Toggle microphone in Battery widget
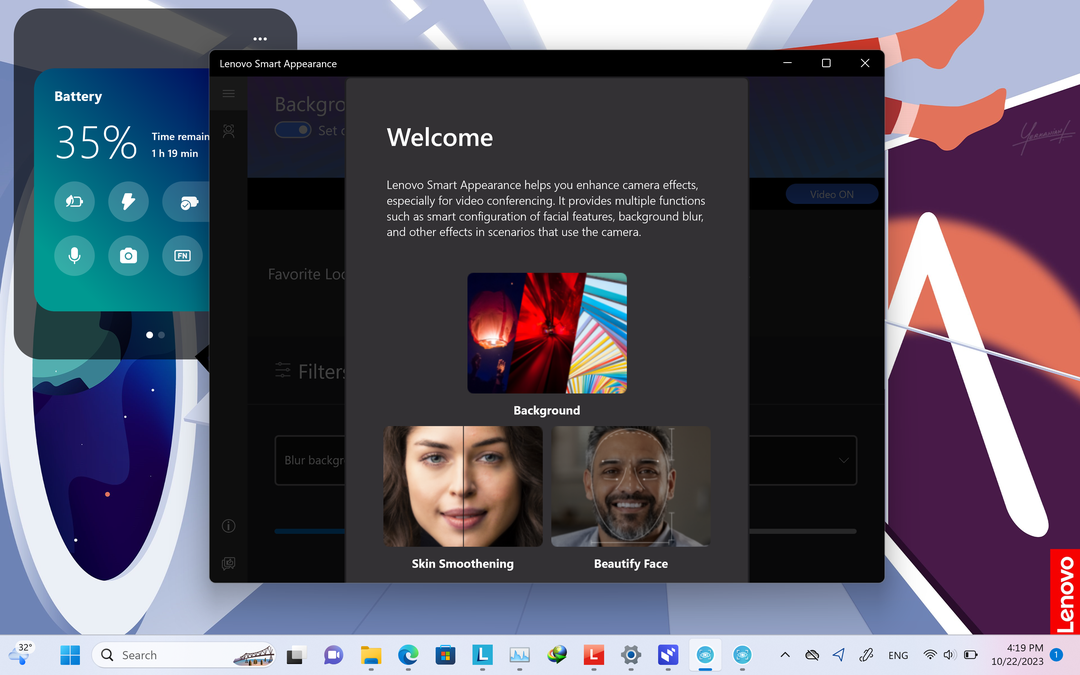 coord(74,256)
